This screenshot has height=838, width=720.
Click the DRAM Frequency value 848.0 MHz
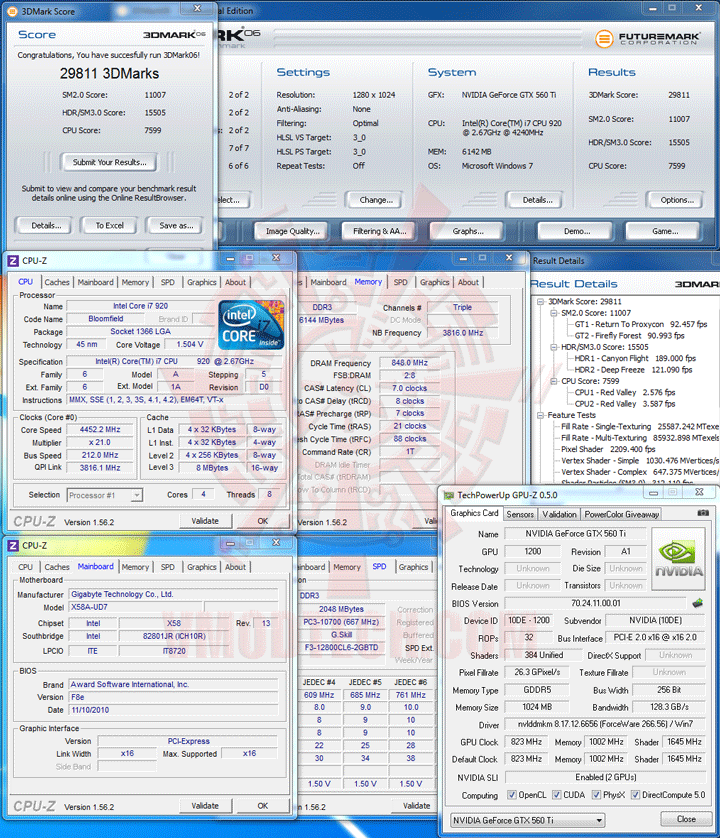[409, 363]
